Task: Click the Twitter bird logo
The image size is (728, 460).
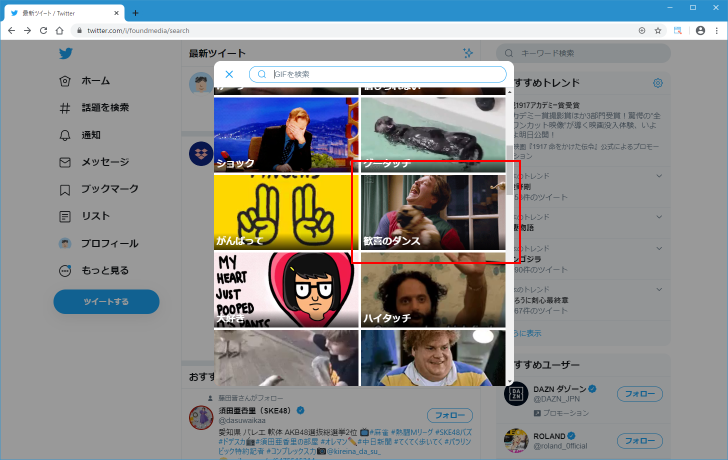Action: tap(65, 53)
